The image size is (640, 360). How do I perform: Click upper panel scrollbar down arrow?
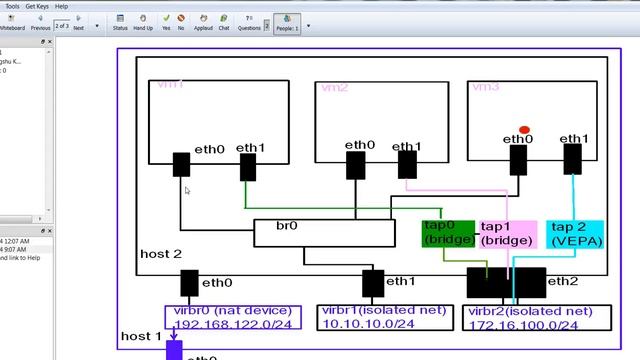click(49, 210)
